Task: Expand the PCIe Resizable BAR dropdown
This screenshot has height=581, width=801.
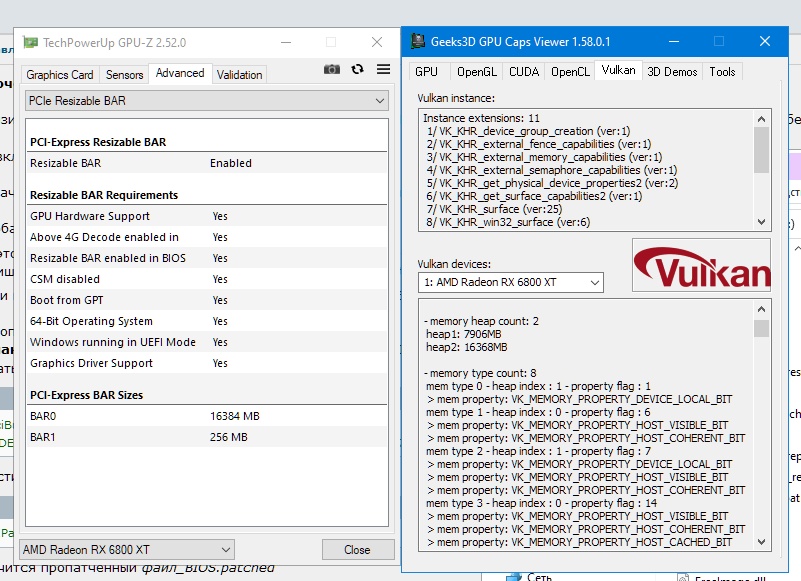Action: [207, 101]
